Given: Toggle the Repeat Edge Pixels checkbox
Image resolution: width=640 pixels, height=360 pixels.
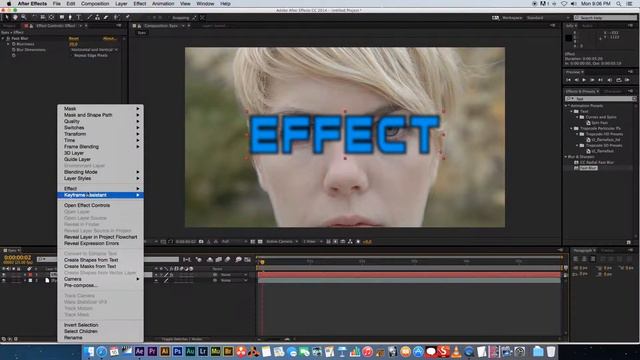Looking at the screenshot, I should 72,55.
